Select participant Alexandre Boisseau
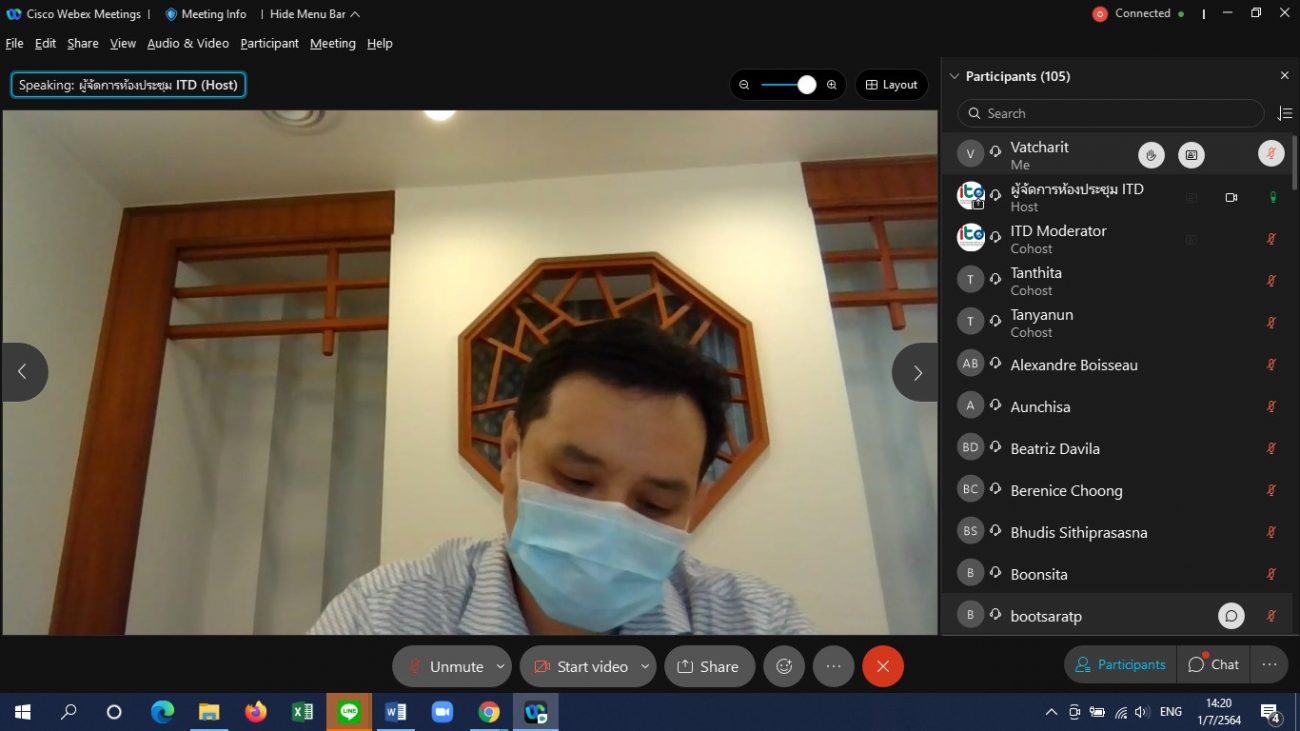Viewport: 1300px width, 731px height. pyautogui.click(x=1115, y=365)
